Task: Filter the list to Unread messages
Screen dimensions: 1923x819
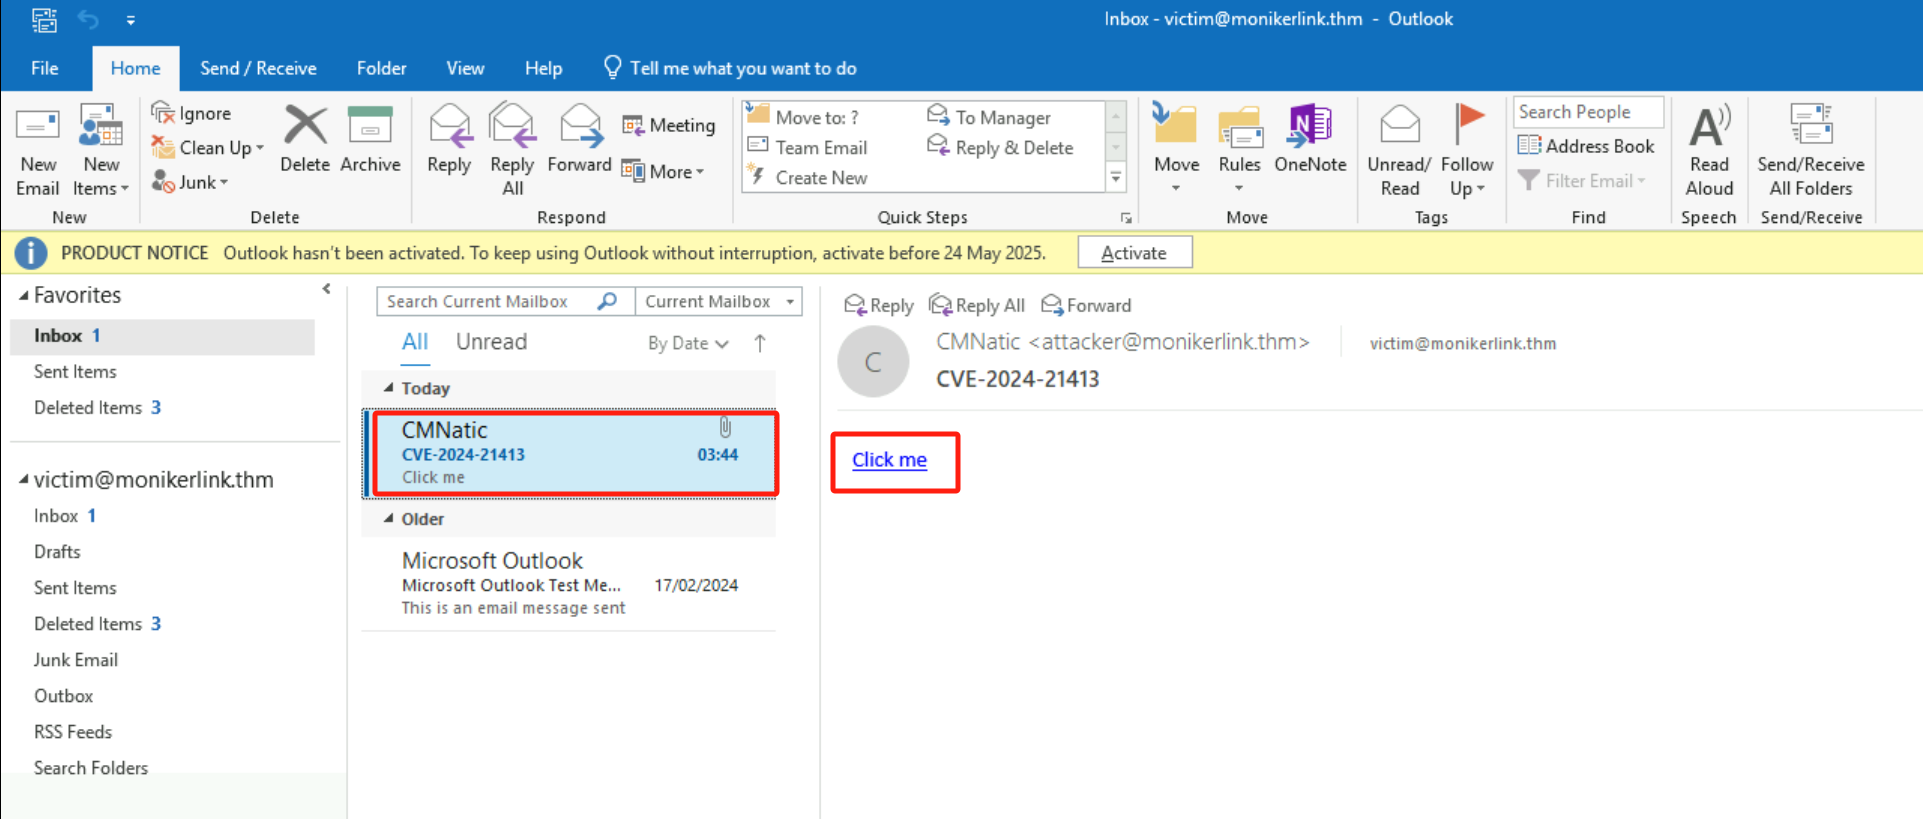Action: tap(491, 342)
